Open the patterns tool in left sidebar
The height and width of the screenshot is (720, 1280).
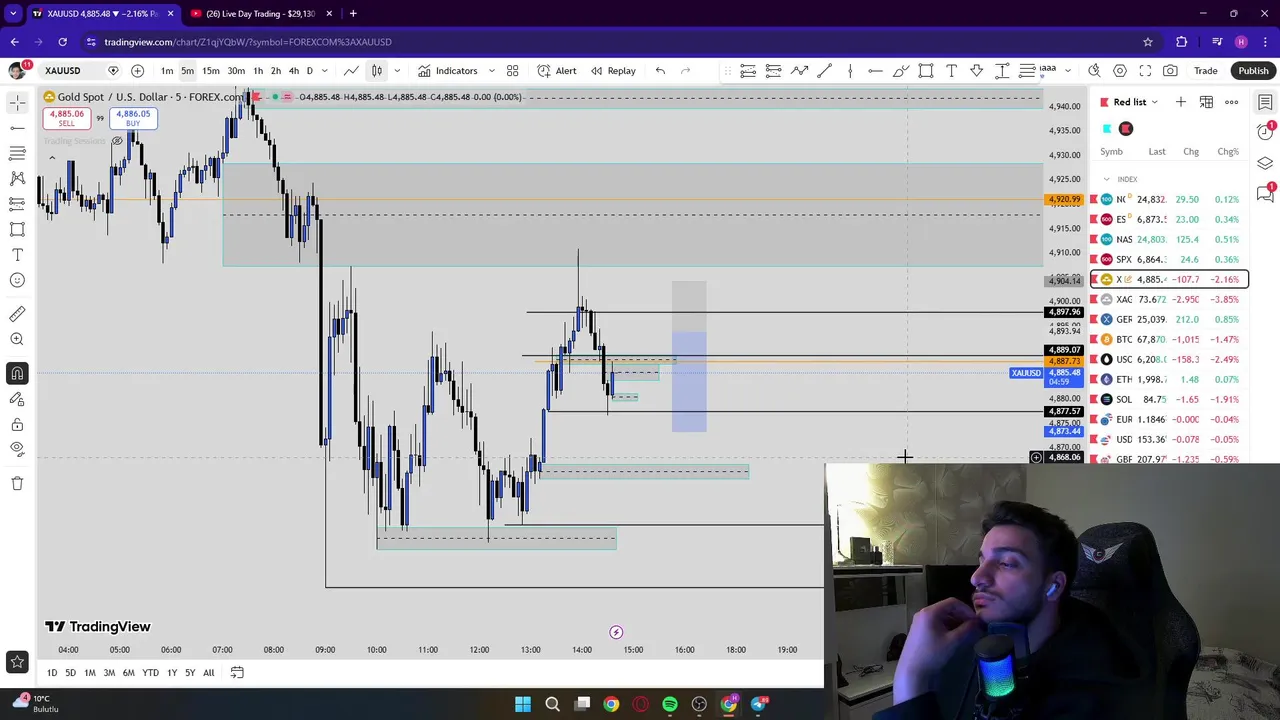[x=17, y=178]
